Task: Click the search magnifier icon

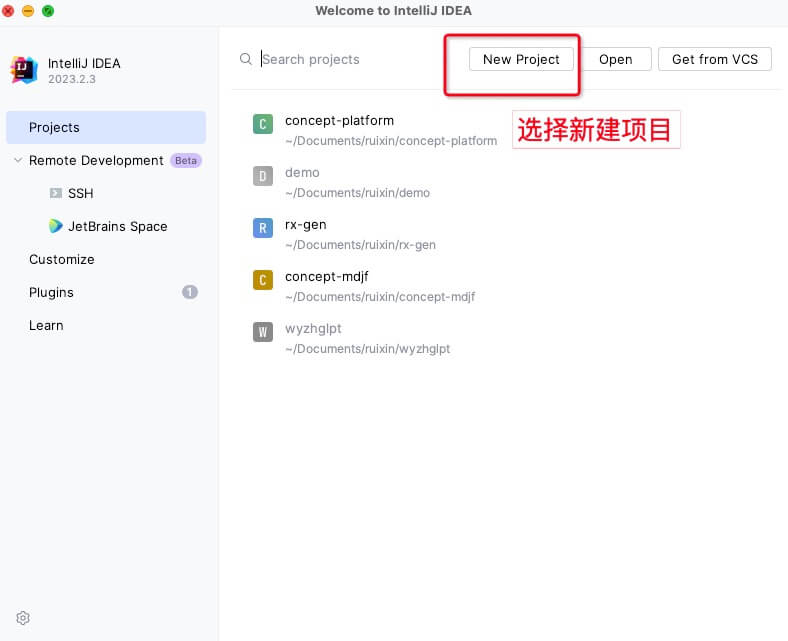Action: pyautogui.click(x=246, y=59)
